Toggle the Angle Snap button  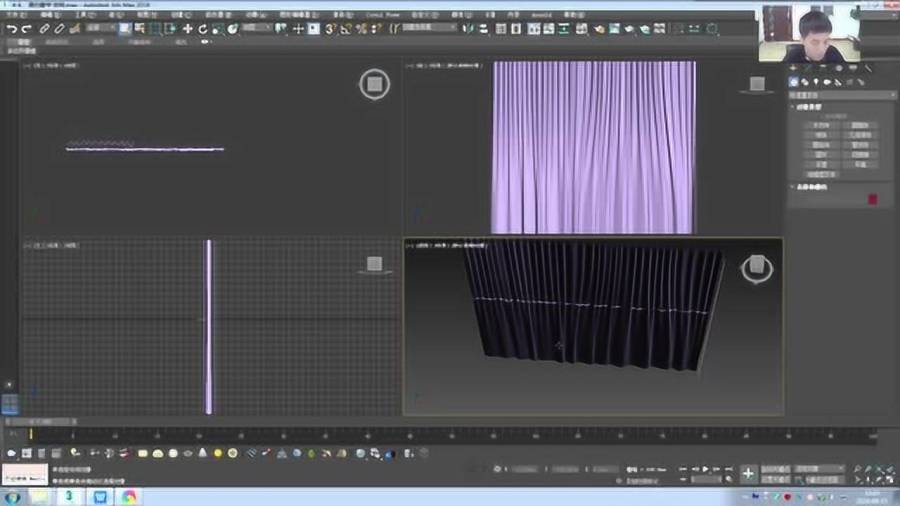346,28
